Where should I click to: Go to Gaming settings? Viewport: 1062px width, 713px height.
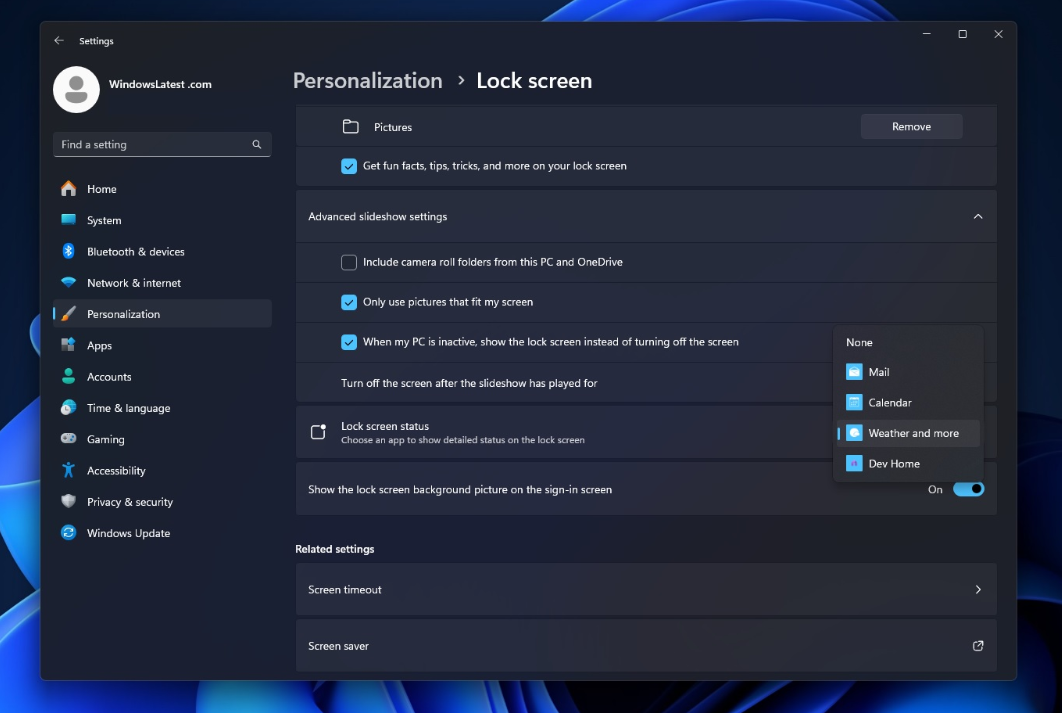[163, 439]
